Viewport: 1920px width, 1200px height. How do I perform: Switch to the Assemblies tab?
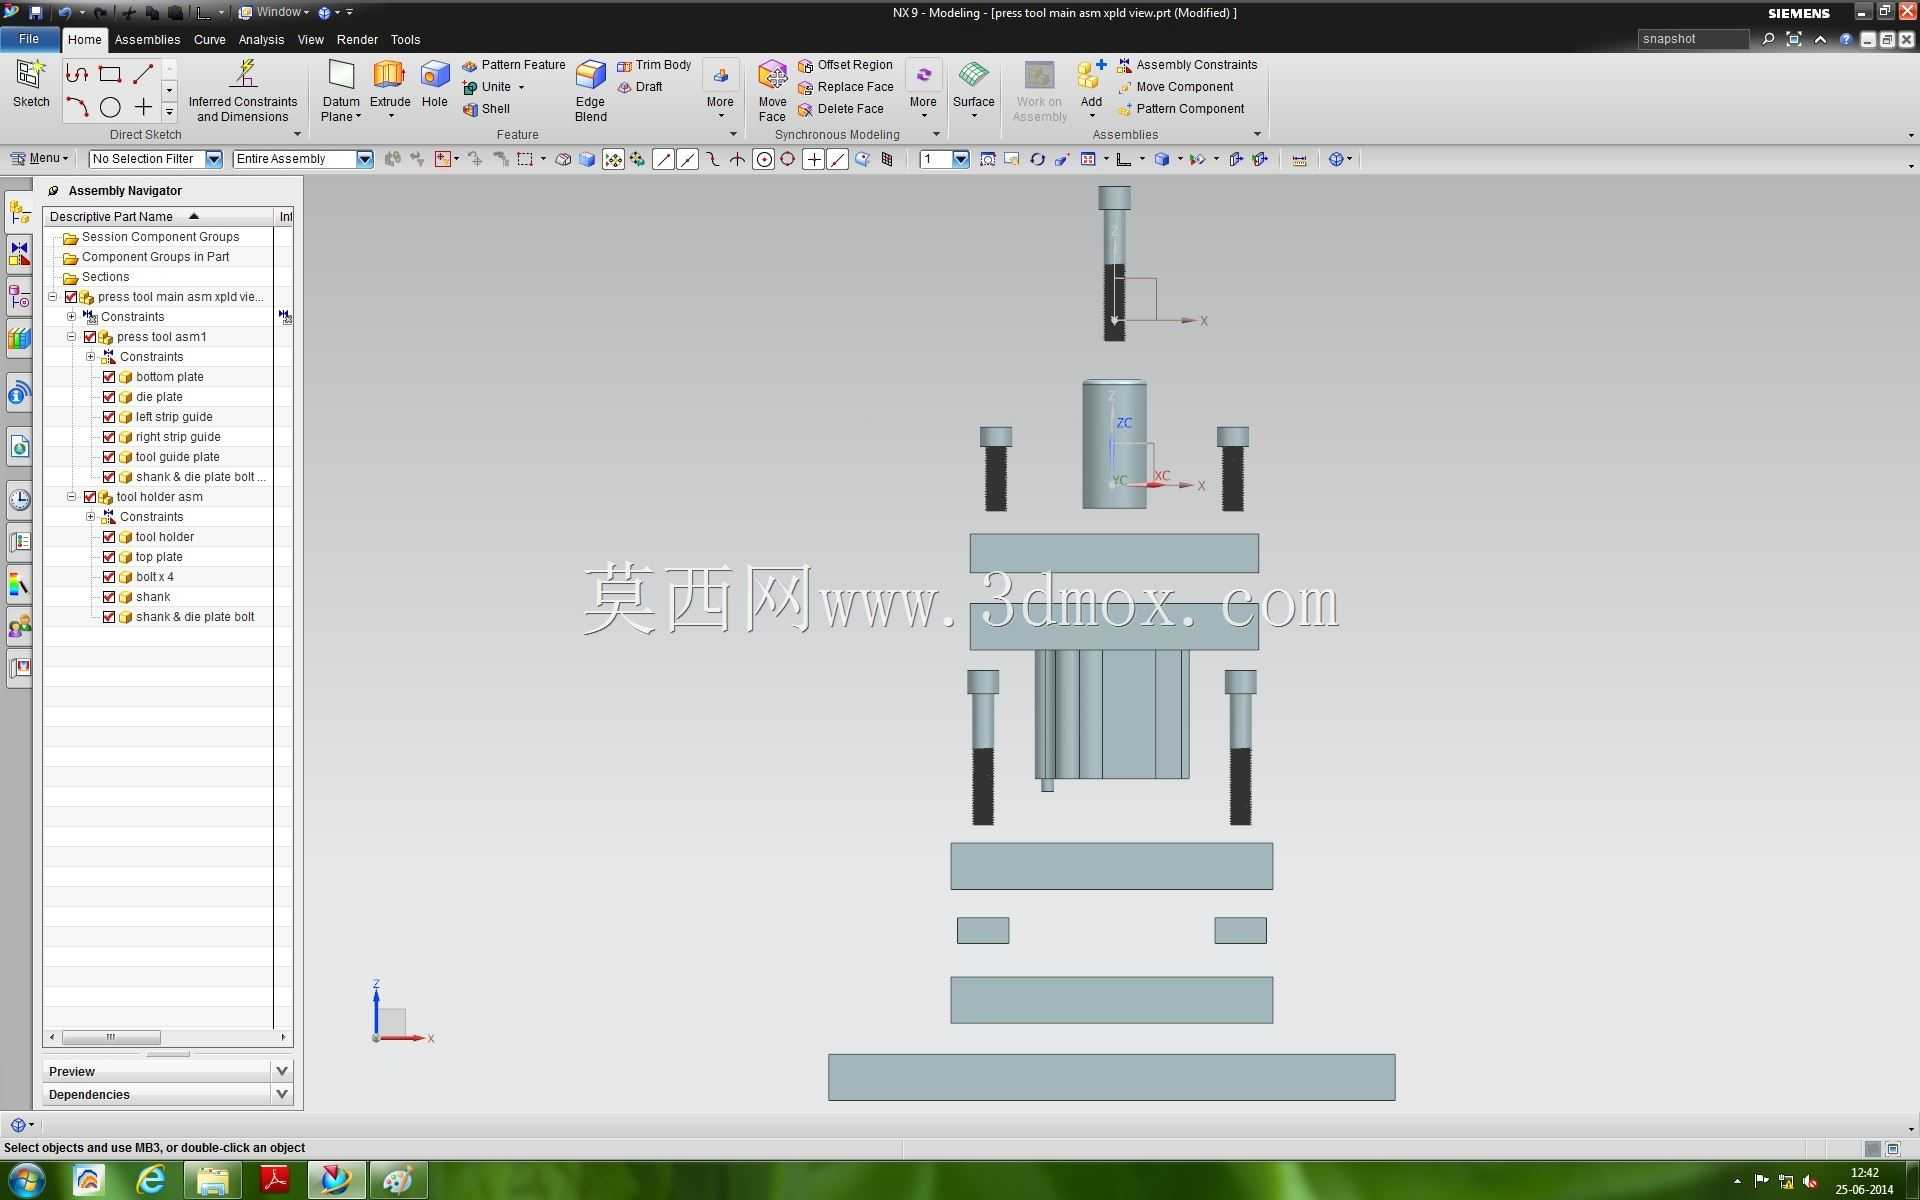pos(147,40)
